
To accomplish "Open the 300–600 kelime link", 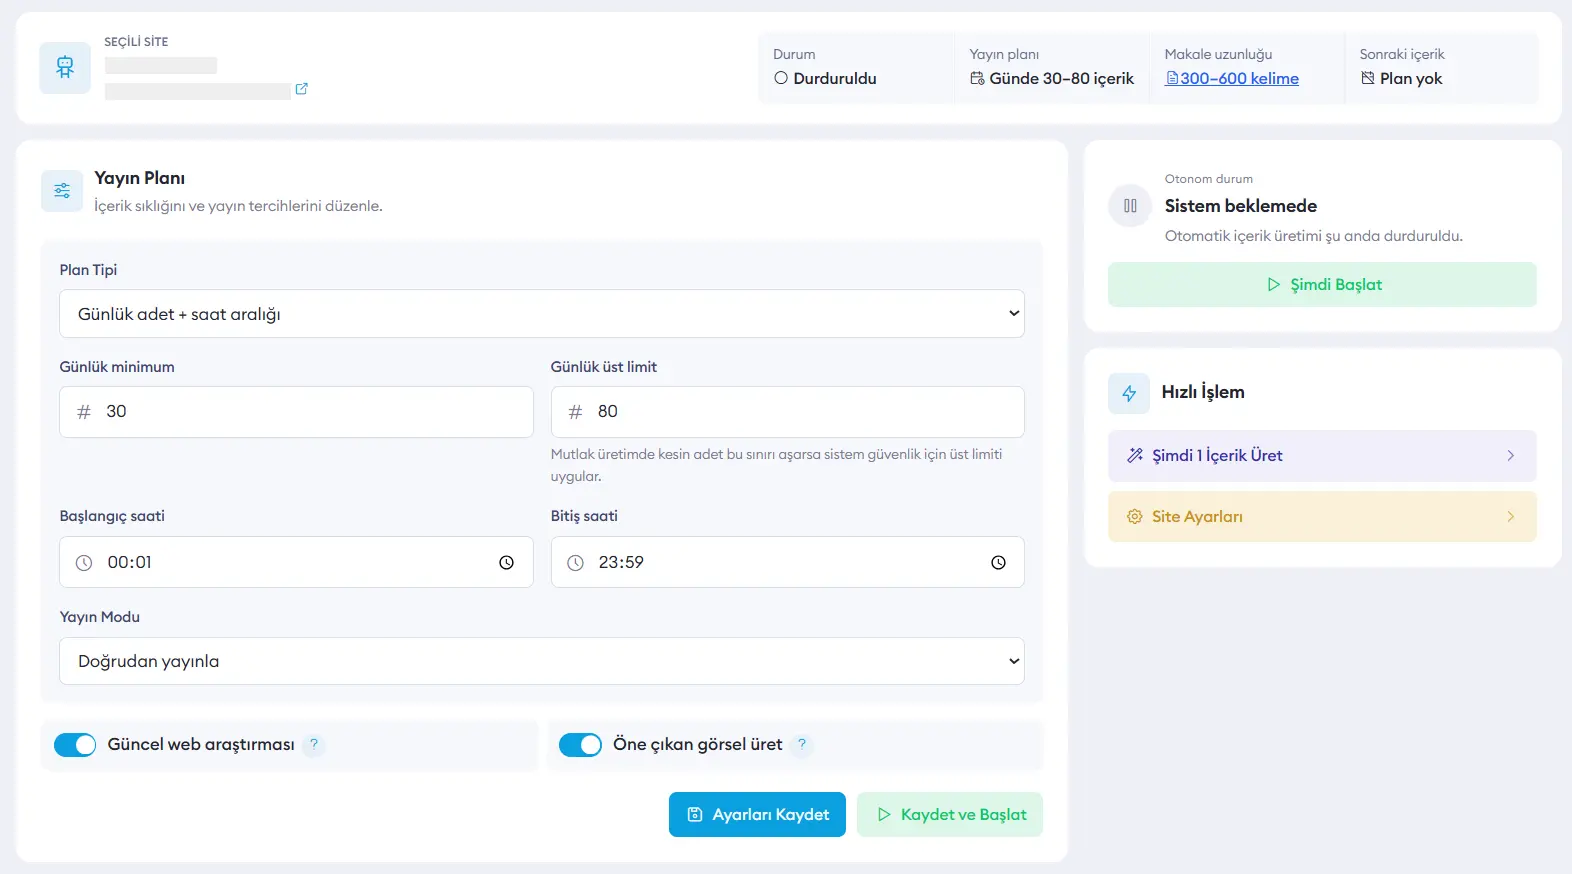I will (x=1232, y=79).
